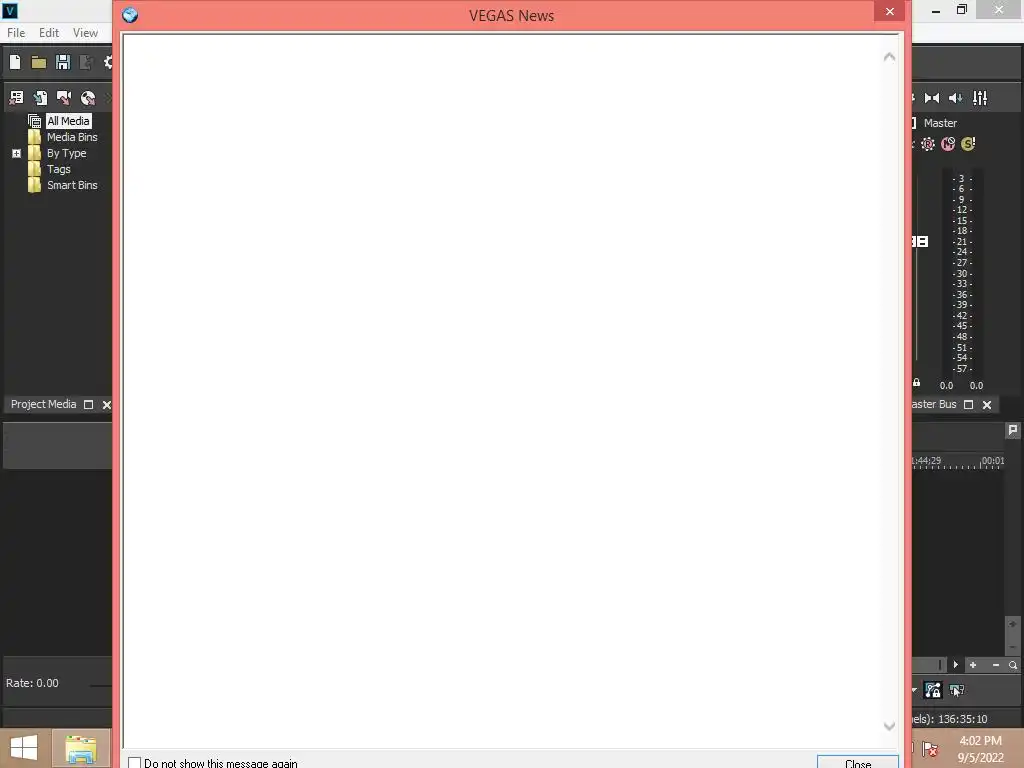Select the Smart Bins folder
The image size is (1024, 768).
click(72, 185)
